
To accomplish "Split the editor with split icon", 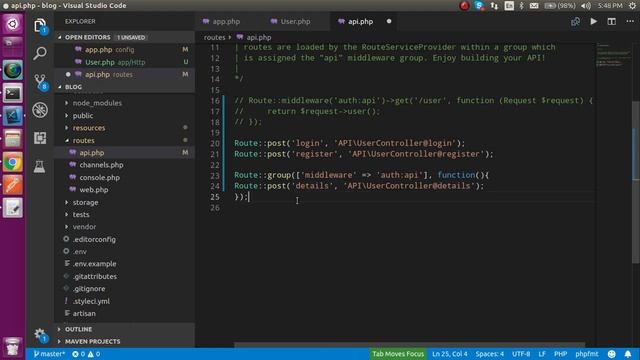I will (x=611, y=21).
